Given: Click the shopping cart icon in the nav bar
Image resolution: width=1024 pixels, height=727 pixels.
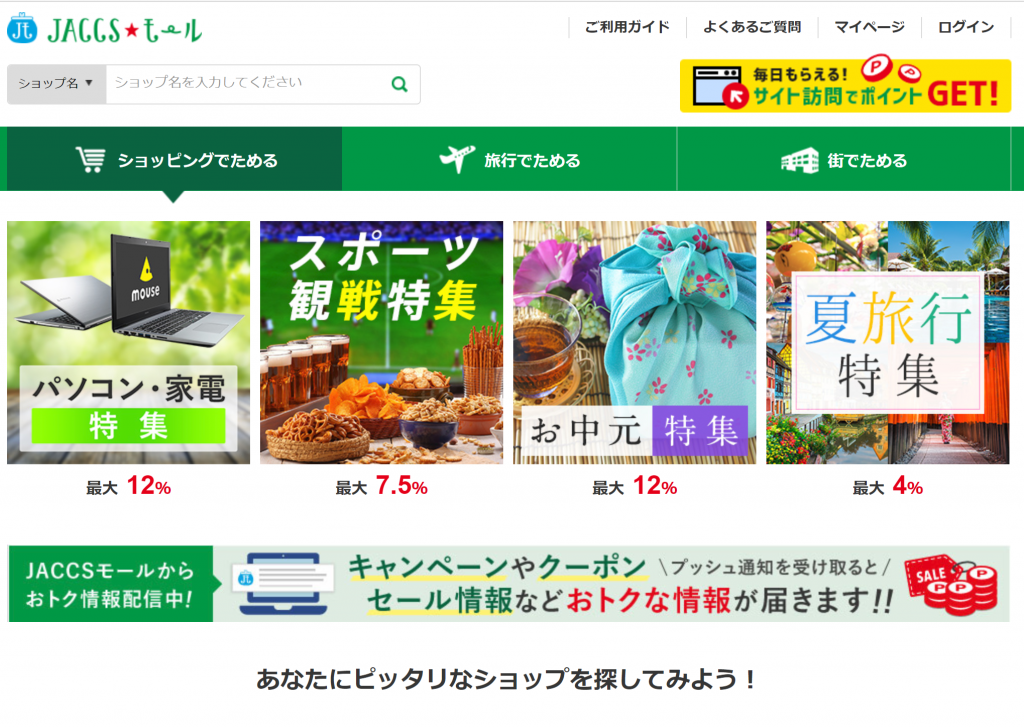Looking at the screenshot, I should coord(90,159).
